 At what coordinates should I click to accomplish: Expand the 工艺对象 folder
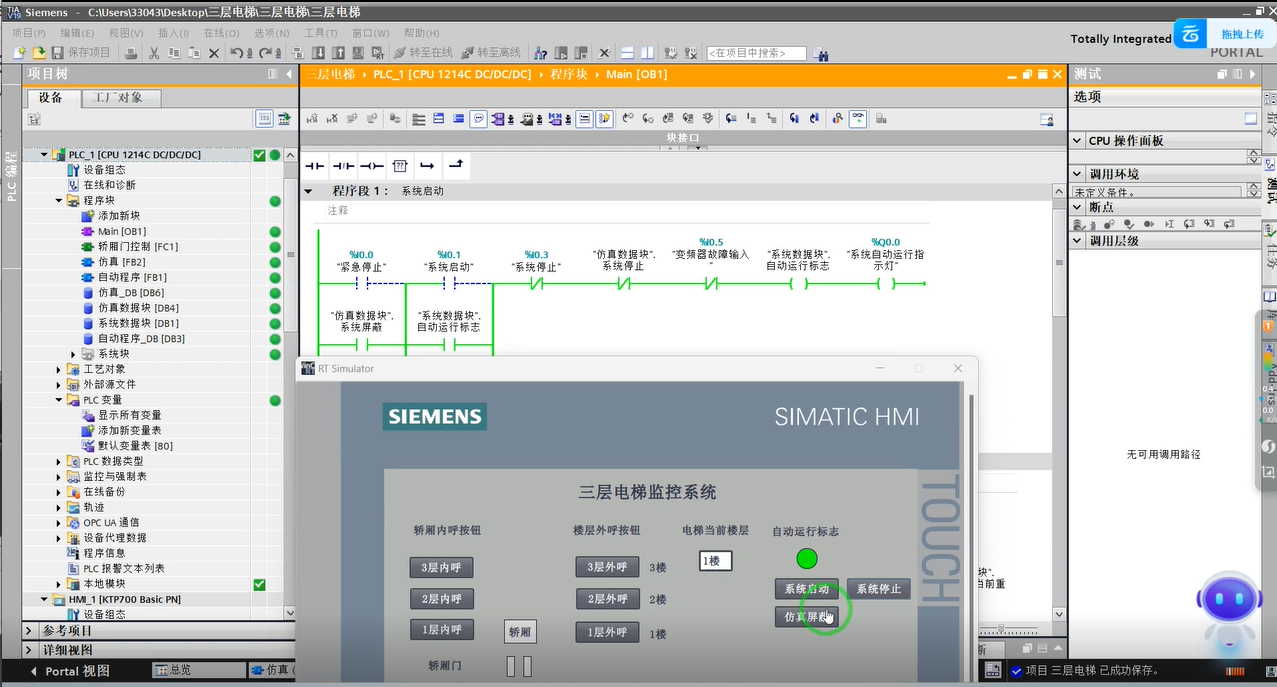pos(59,369)
